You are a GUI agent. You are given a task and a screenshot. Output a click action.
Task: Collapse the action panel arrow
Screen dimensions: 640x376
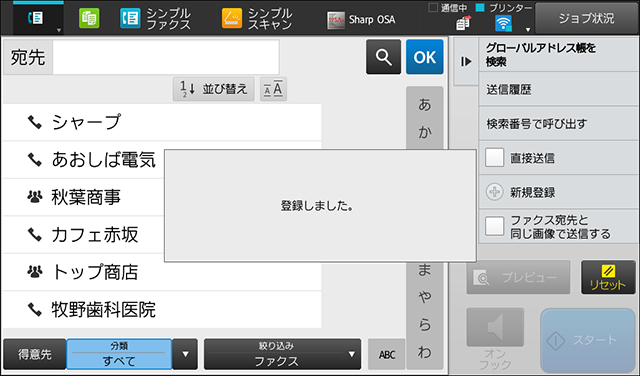pyautogui.click(x=466, y=61)
